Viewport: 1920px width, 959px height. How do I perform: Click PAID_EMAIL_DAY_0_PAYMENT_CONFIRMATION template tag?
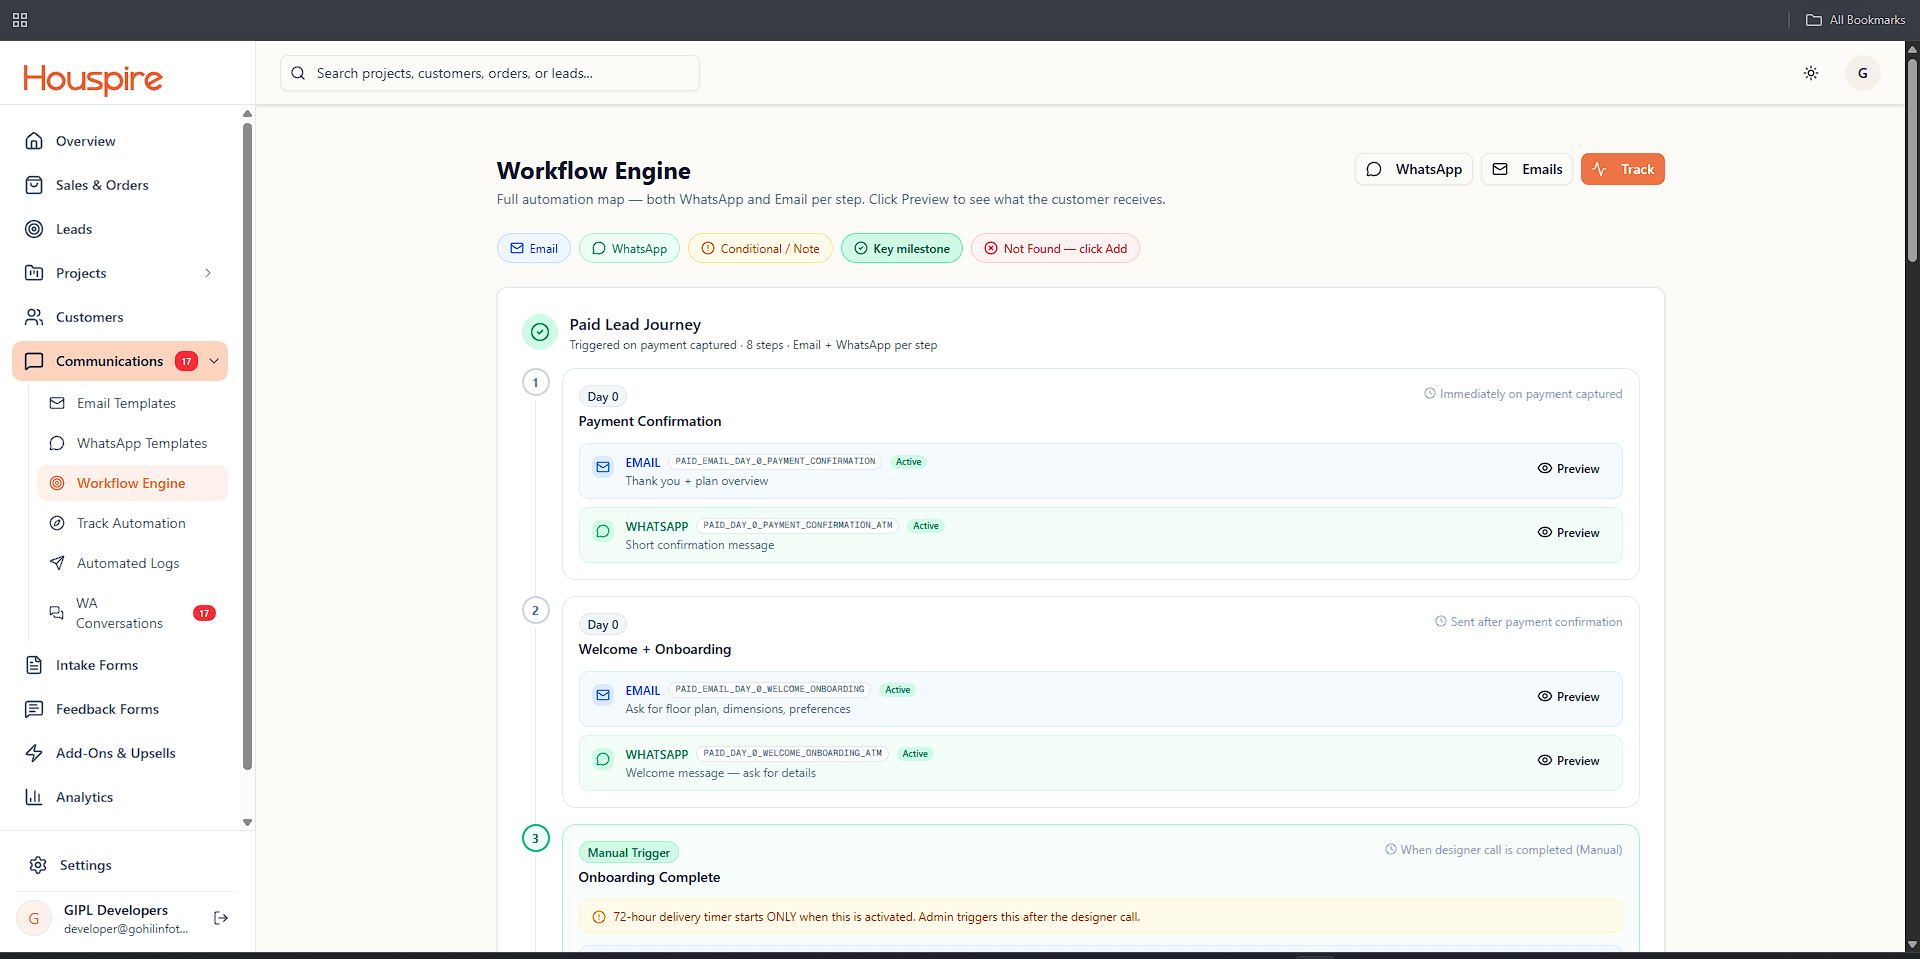pos(775,461)
